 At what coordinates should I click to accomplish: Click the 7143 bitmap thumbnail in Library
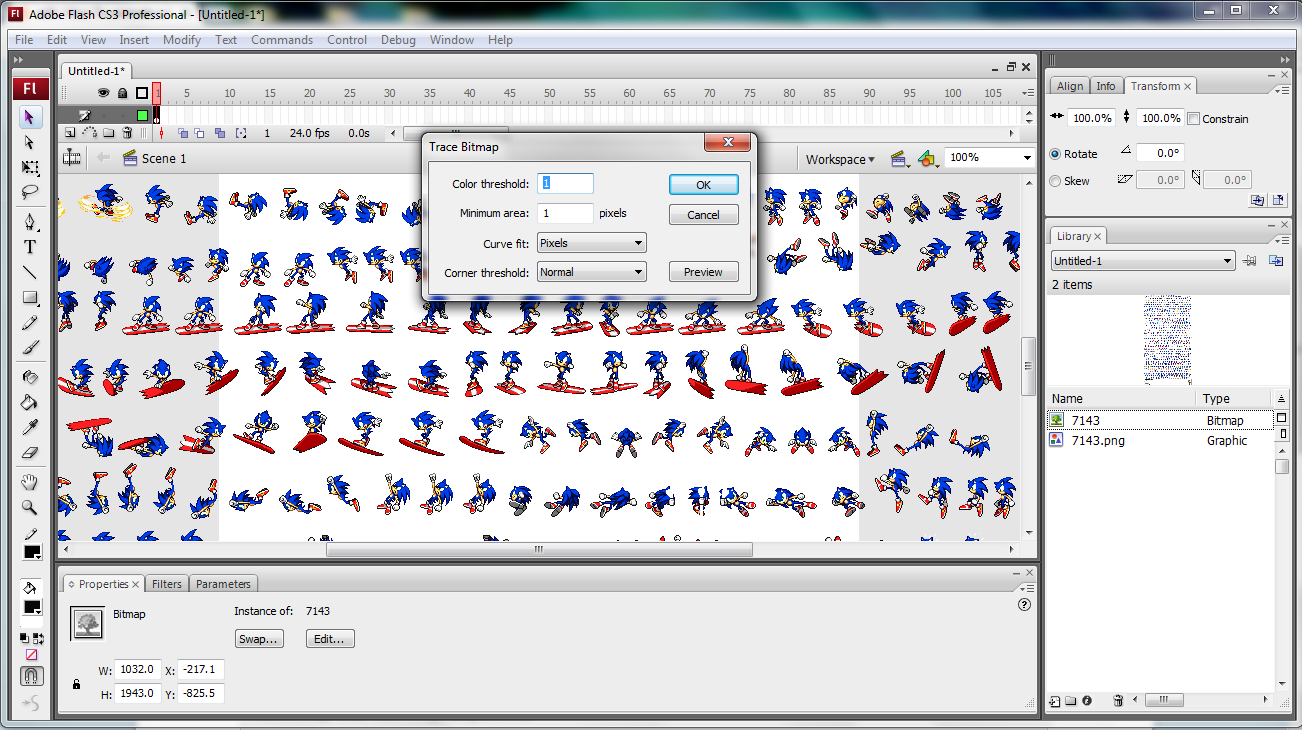tap(1057, 420)
